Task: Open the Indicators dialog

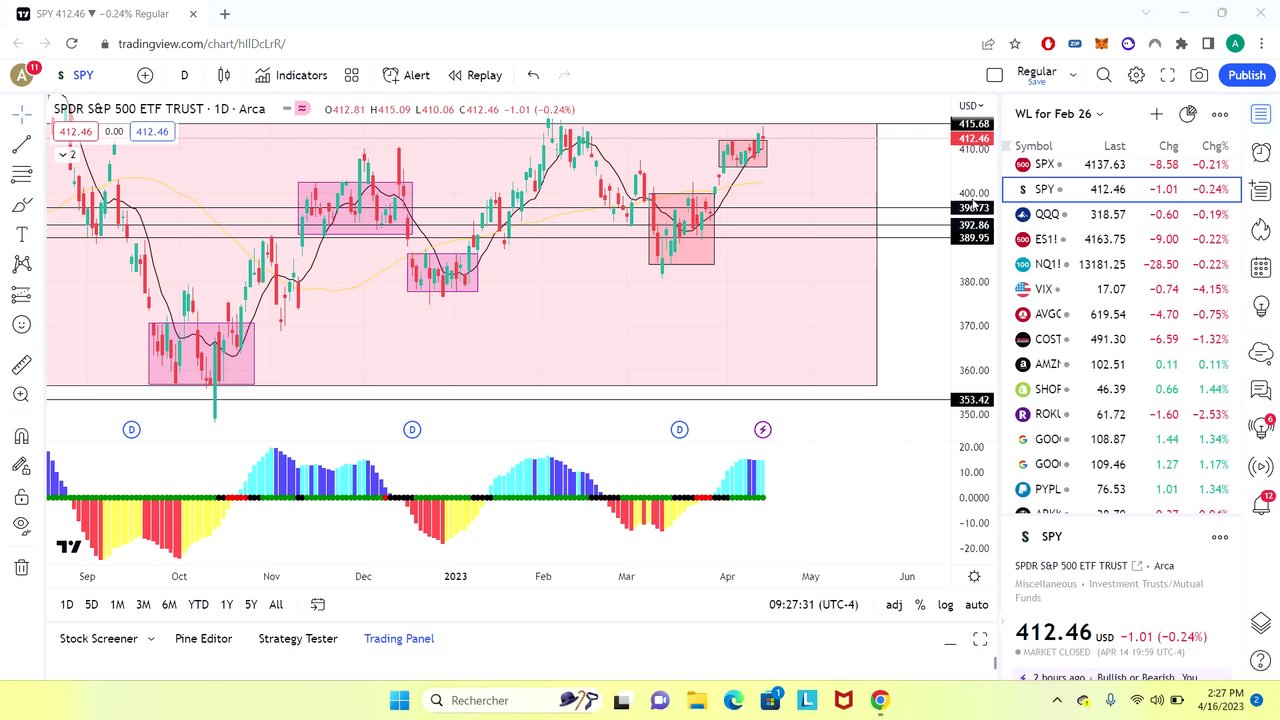Action: pos(291,75)
